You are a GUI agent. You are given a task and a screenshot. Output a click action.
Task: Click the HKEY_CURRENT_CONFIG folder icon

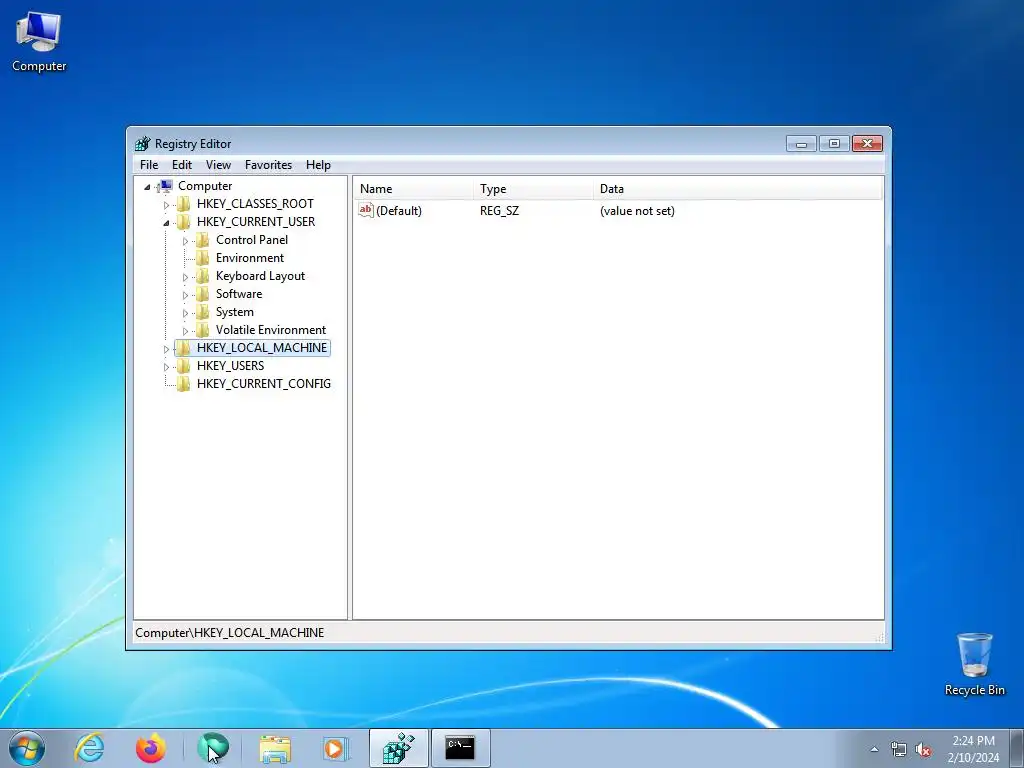click(184, 383)
